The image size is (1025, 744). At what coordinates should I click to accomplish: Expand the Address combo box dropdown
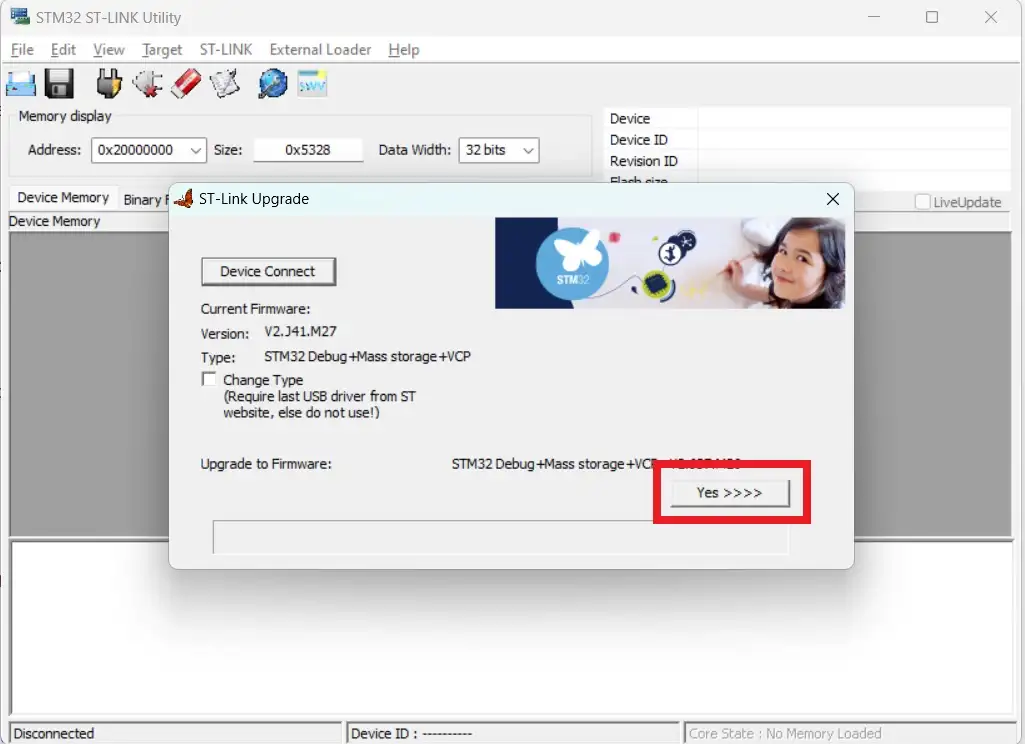pyautogui.click(x=195, y=150)
